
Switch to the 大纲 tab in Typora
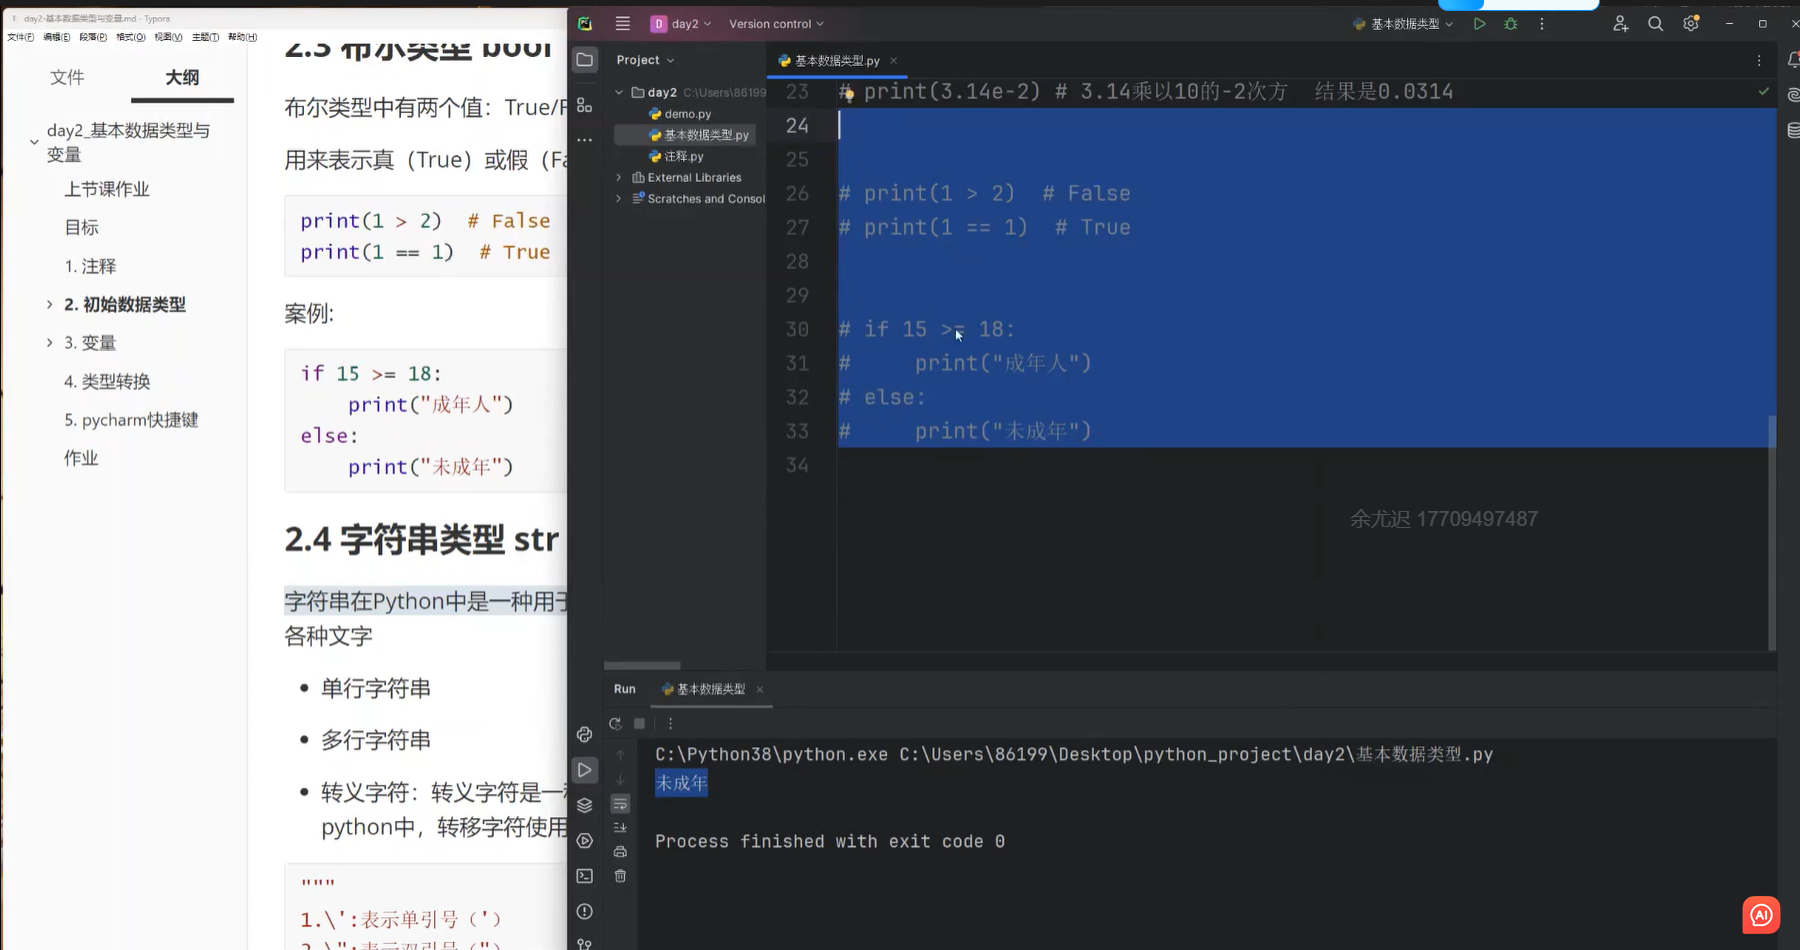(182, 77)
